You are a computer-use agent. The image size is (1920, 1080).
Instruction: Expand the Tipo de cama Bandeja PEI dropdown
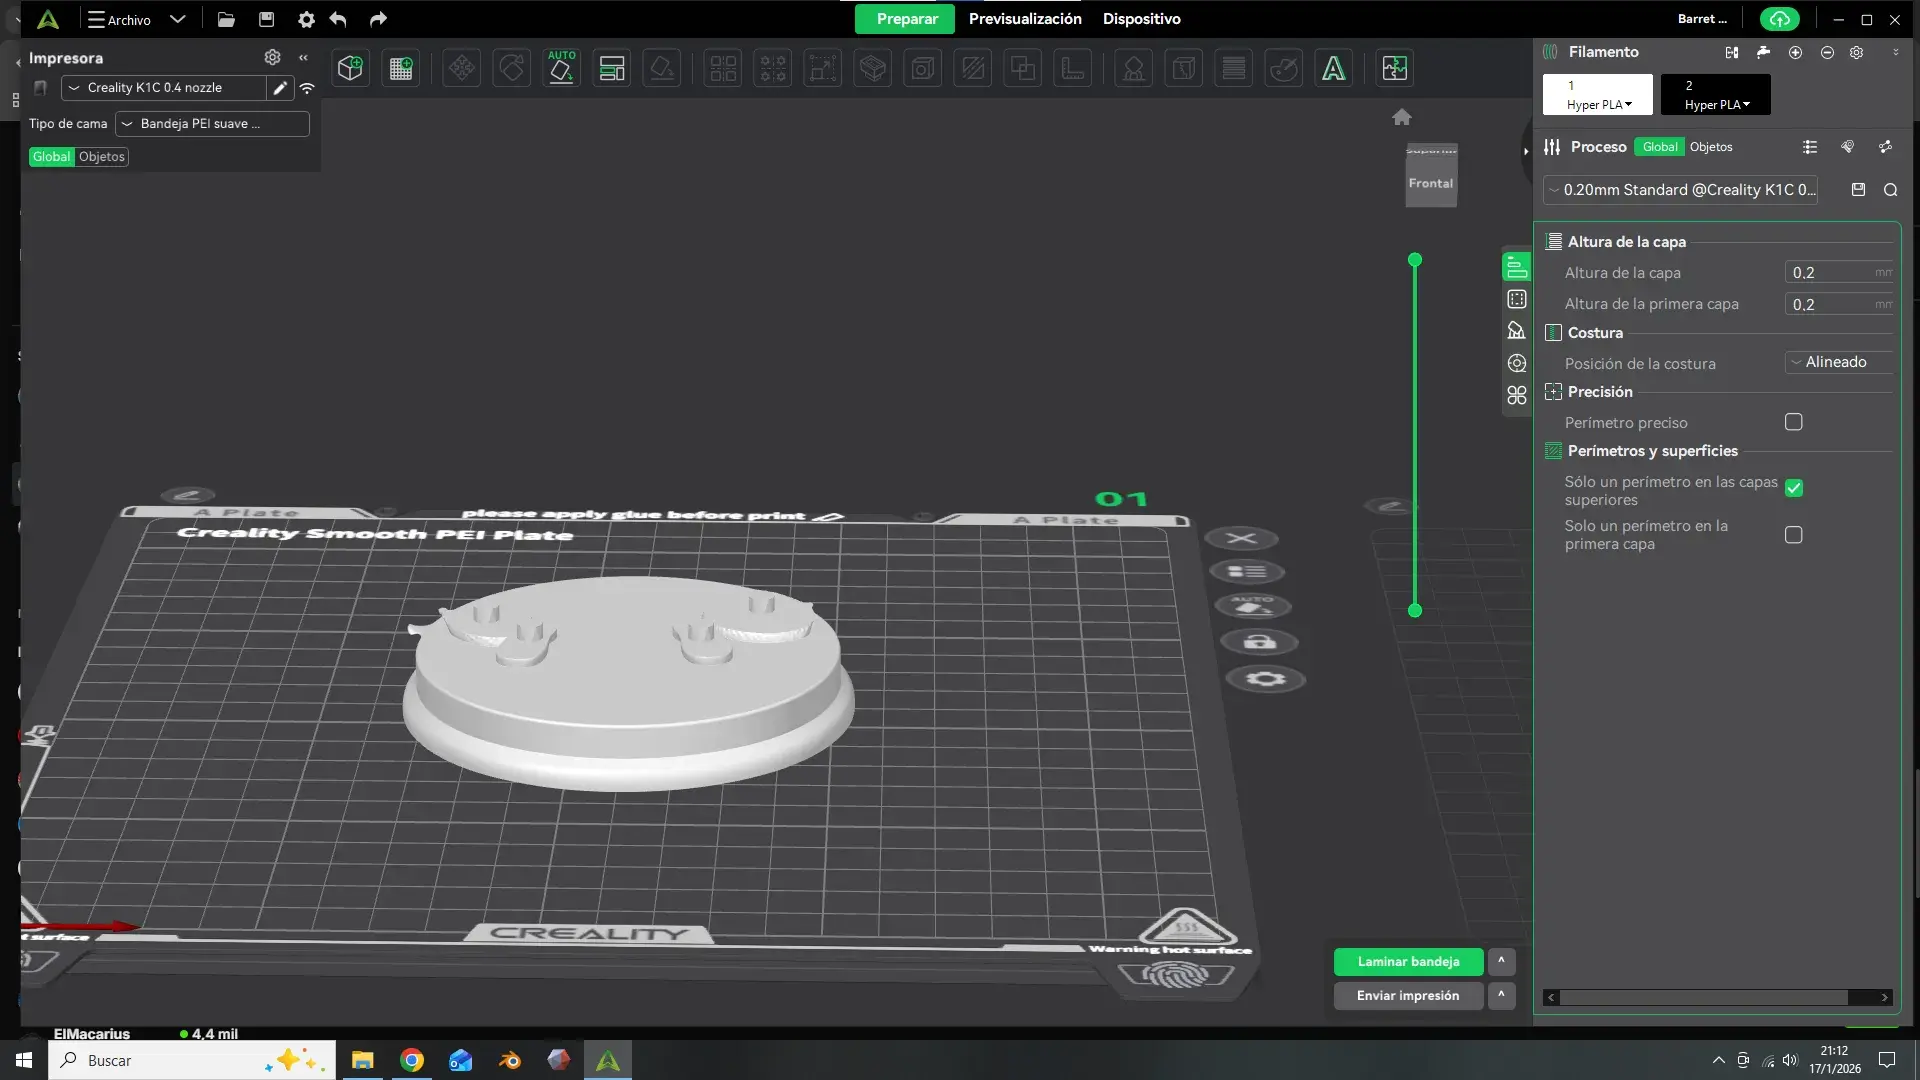click(x=211, y=124)
